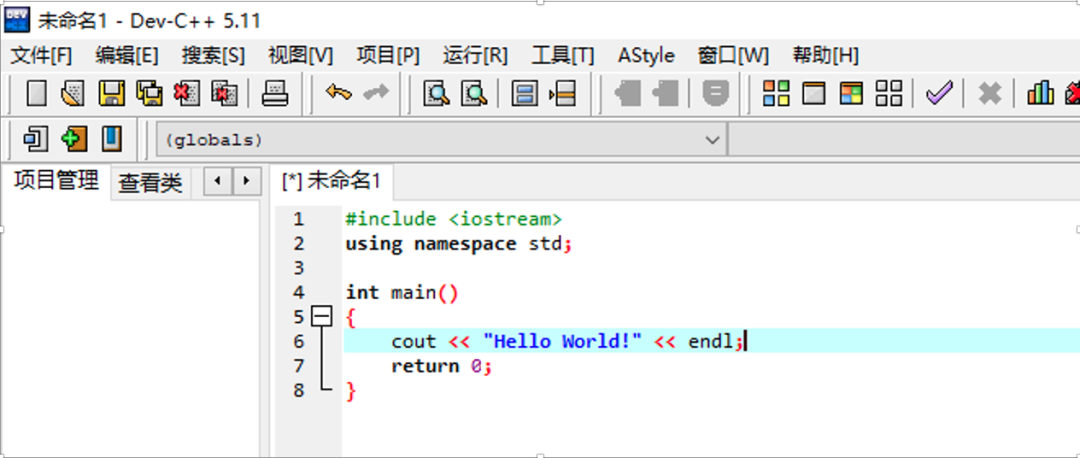Click the #include <iostream> code line

point(453,220)
